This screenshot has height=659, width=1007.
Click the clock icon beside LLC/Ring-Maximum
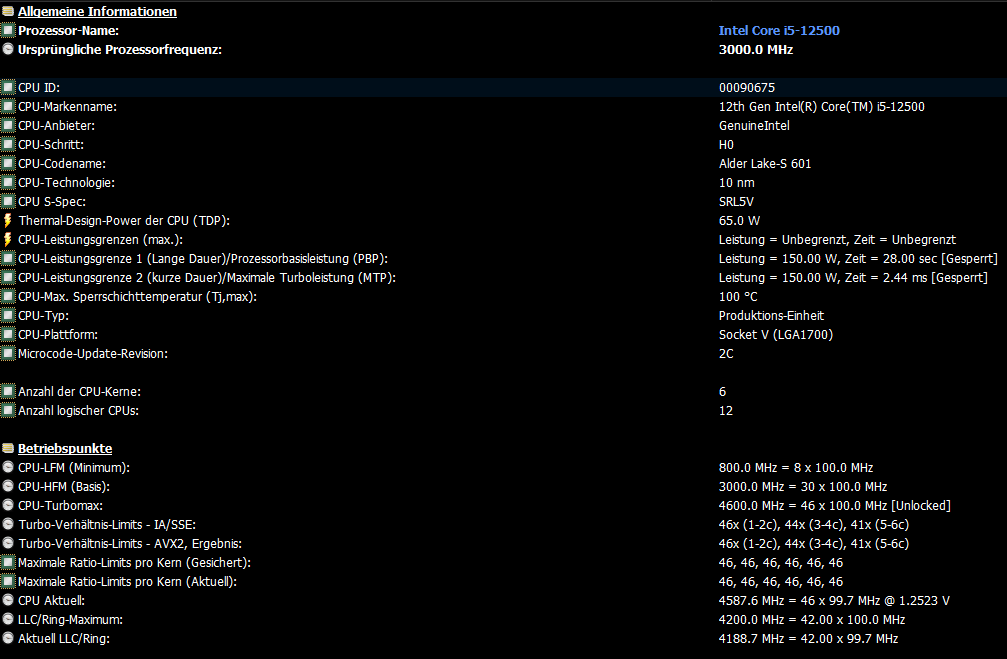(x=8, y=620)
